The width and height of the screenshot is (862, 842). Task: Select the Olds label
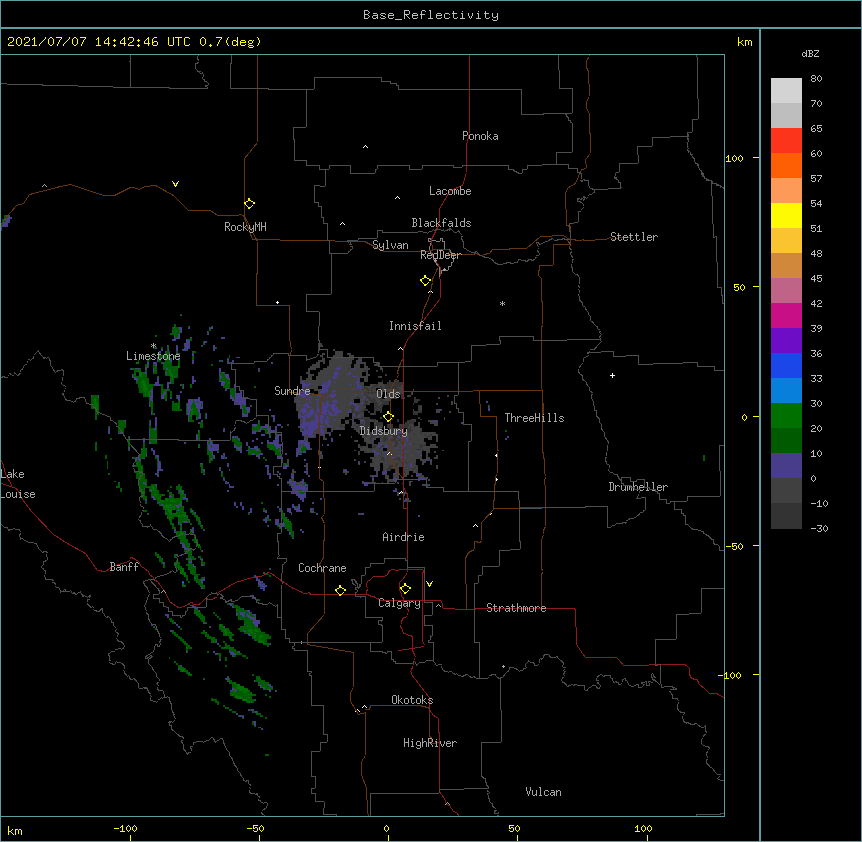[388, 394]
